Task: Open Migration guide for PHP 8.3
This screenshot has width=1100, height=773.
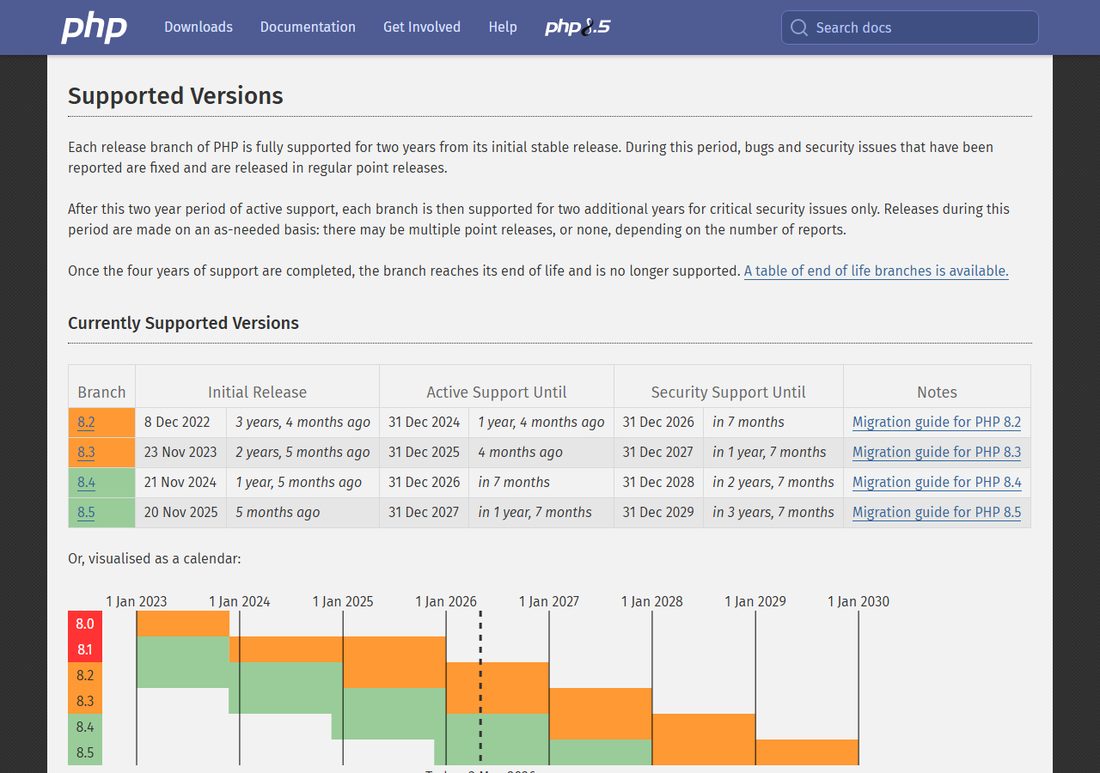Action: (x=937, y=452)
